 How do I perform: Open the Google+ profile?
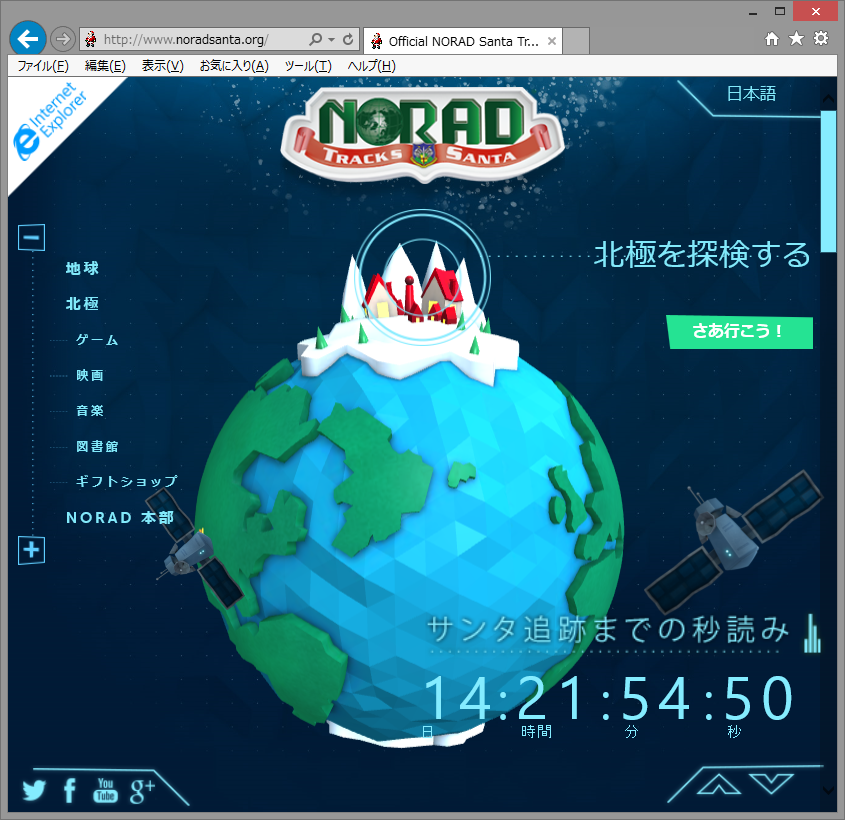pyautogui.click(x=142, y=790)
